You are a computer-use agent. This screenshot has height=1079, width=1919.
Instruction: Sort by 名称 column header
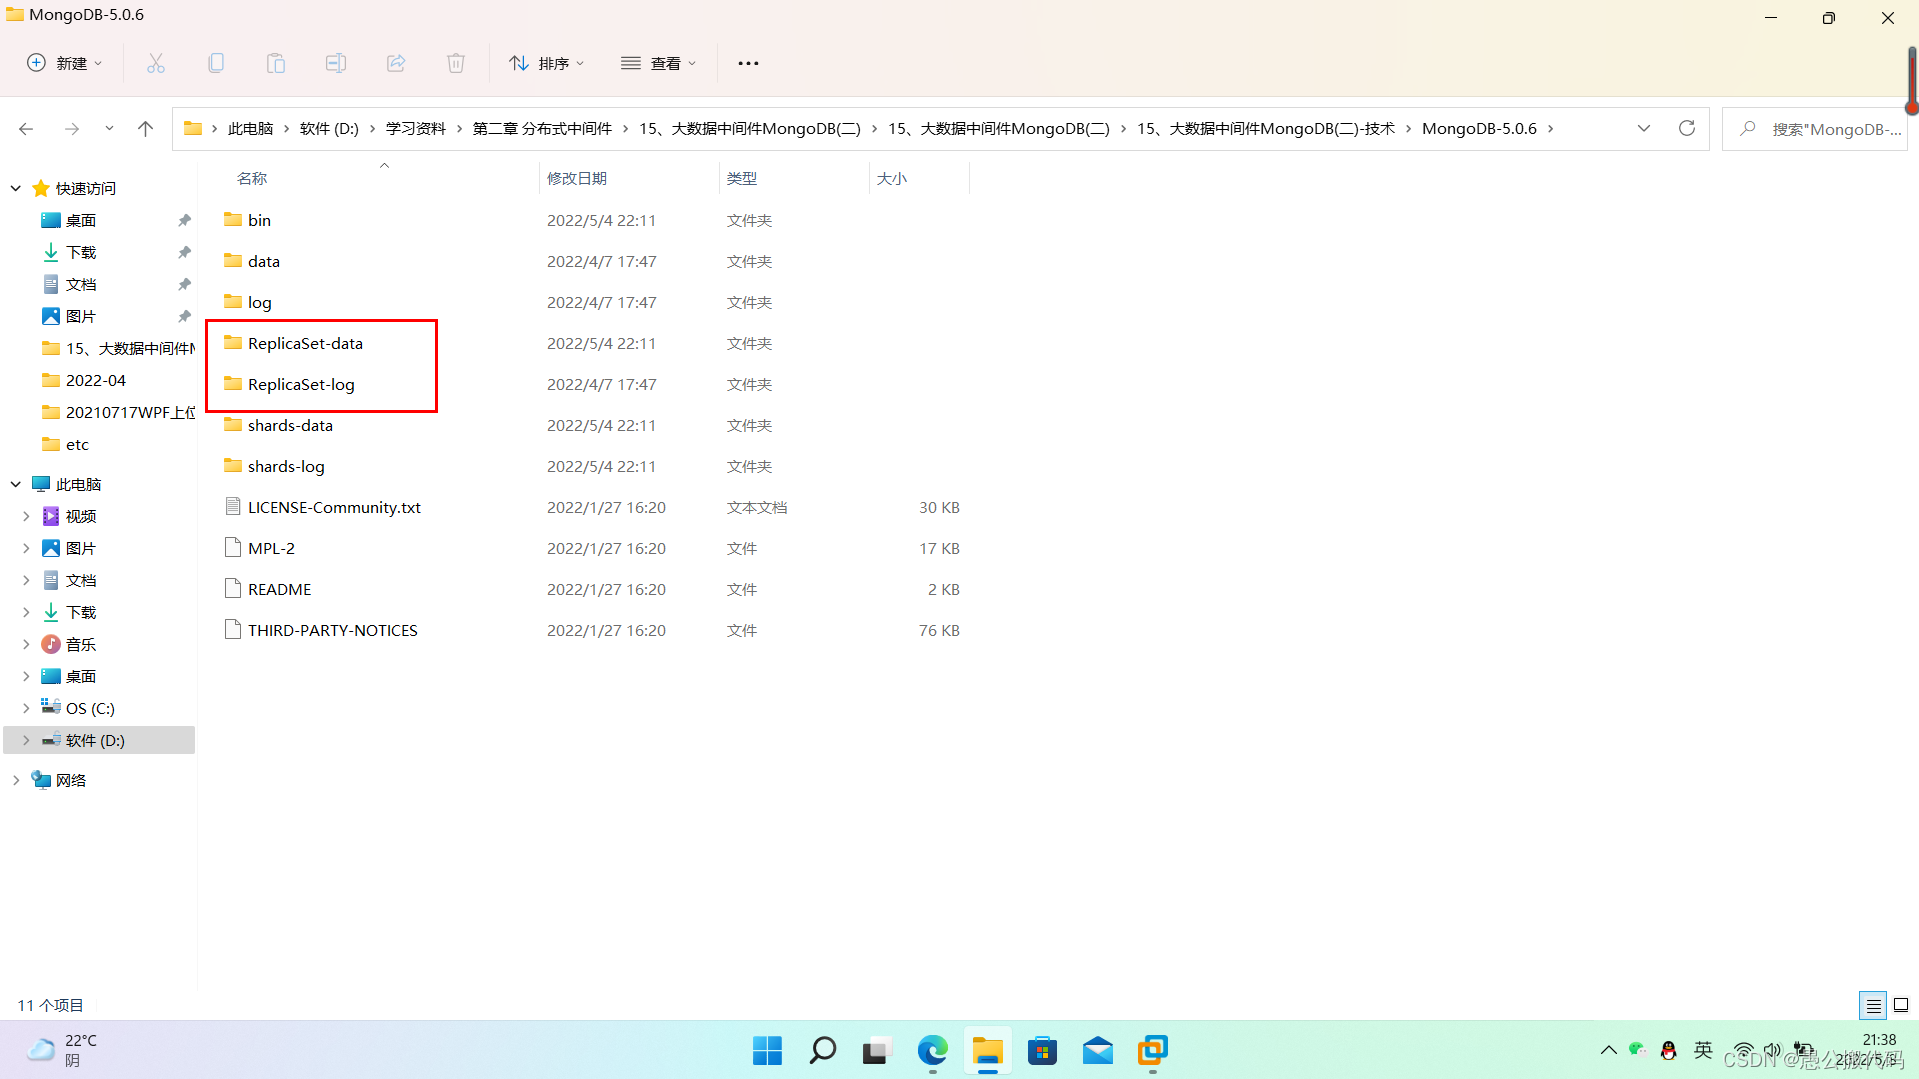pyautogui.click(x=252, y=178)
